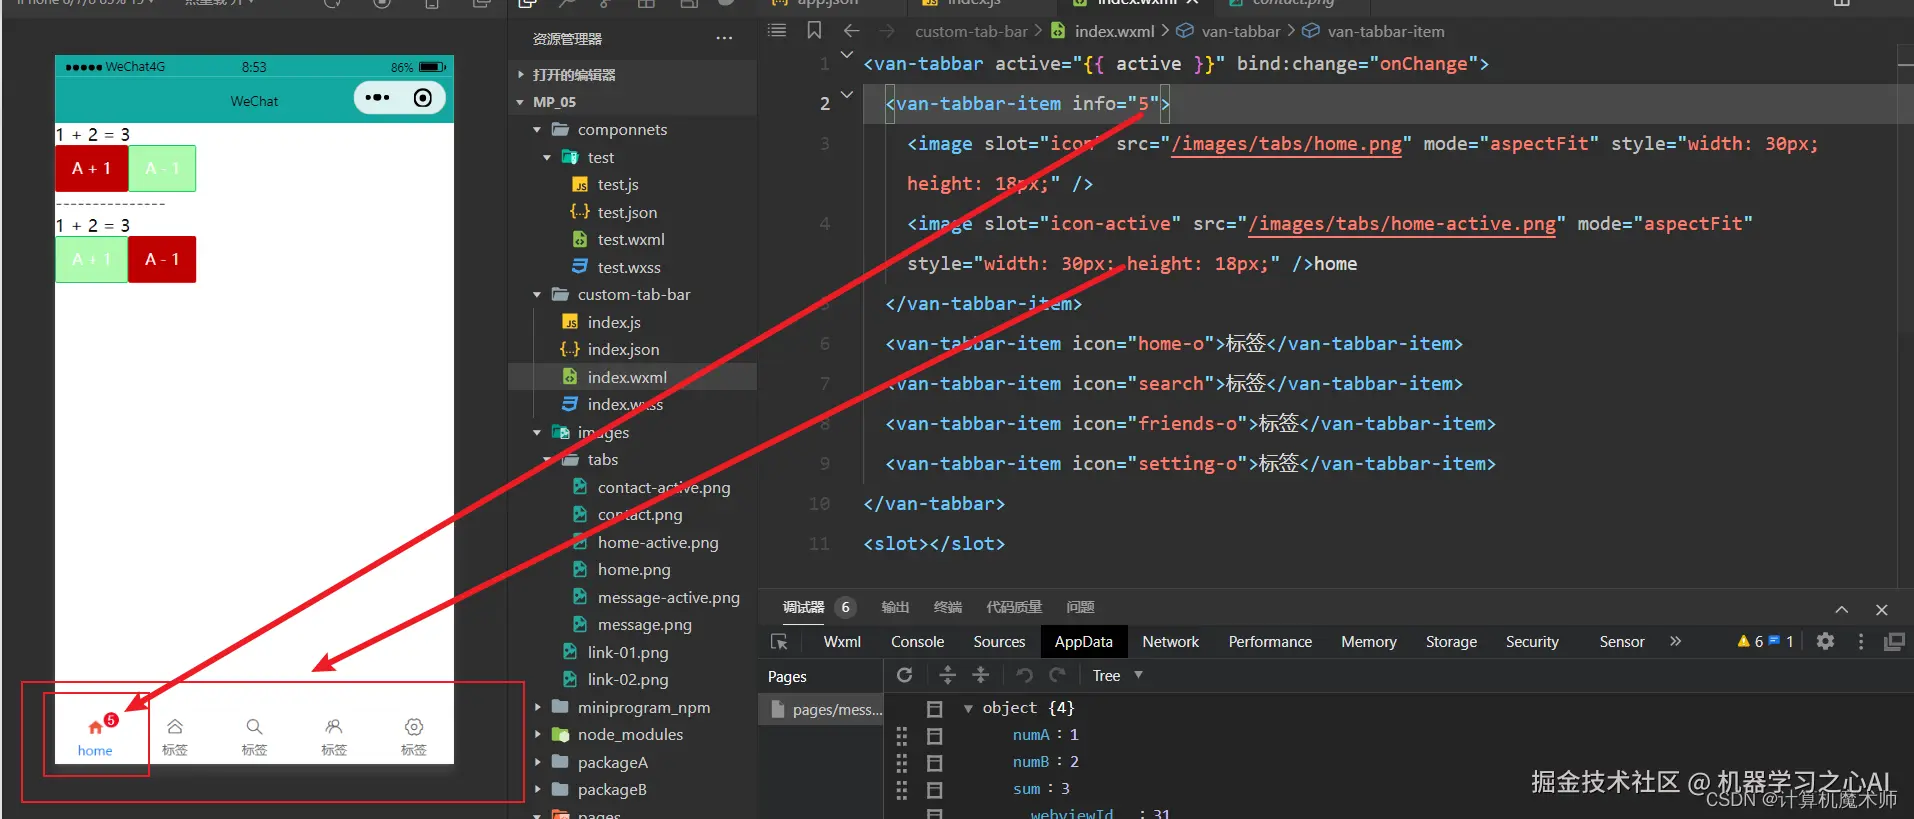
Task: Open home-active.png in the file tree
Action: pyautogui.click(x=657, y=542)
